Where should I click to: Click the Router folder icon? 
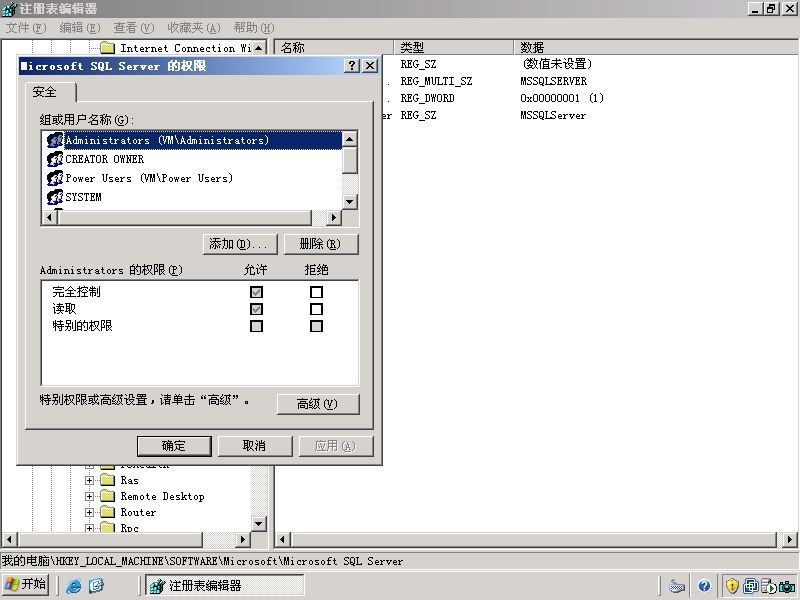[107, 512]
